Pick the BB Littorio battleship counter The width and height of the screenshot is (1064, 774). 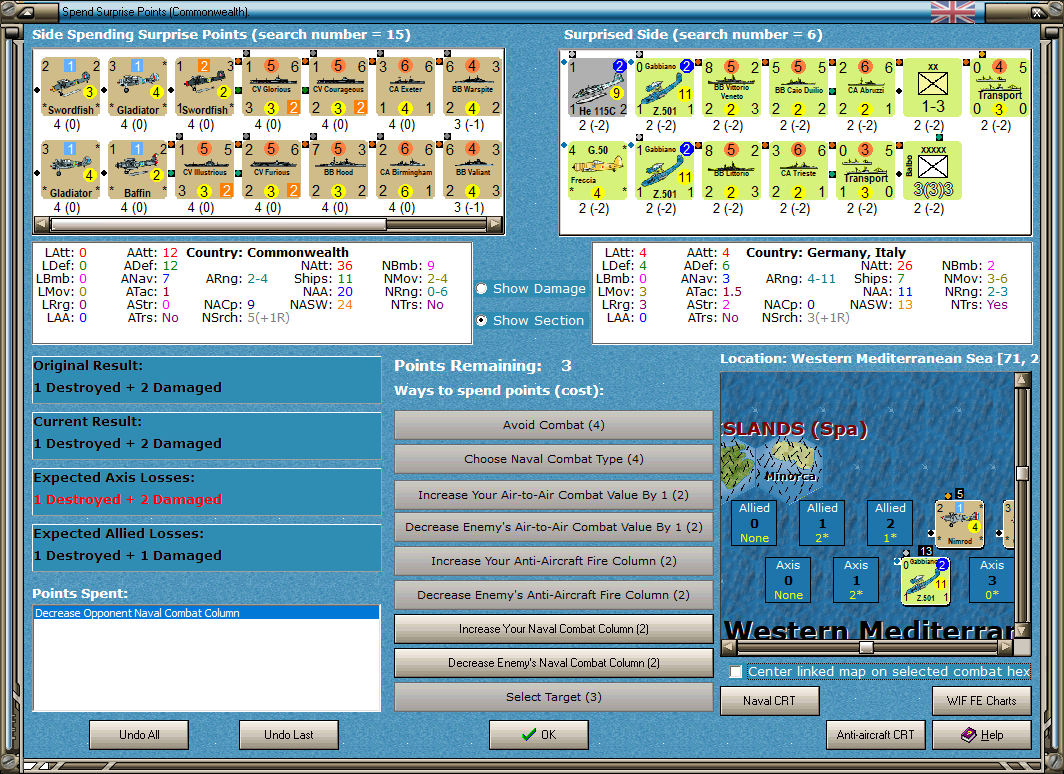(x=732, y=170)
